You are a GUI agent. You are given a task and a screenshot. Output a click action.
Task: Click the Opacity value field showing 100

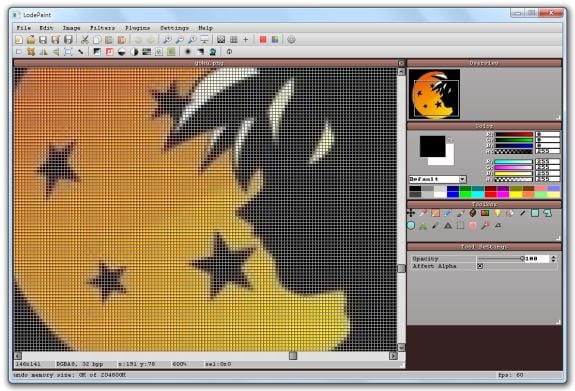point(537,259)
